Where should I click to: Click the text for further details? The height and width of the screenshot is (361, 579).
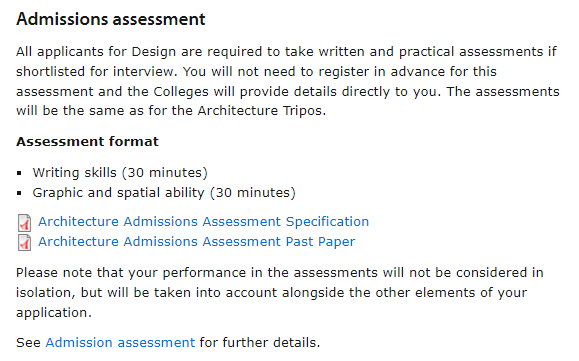260,343
